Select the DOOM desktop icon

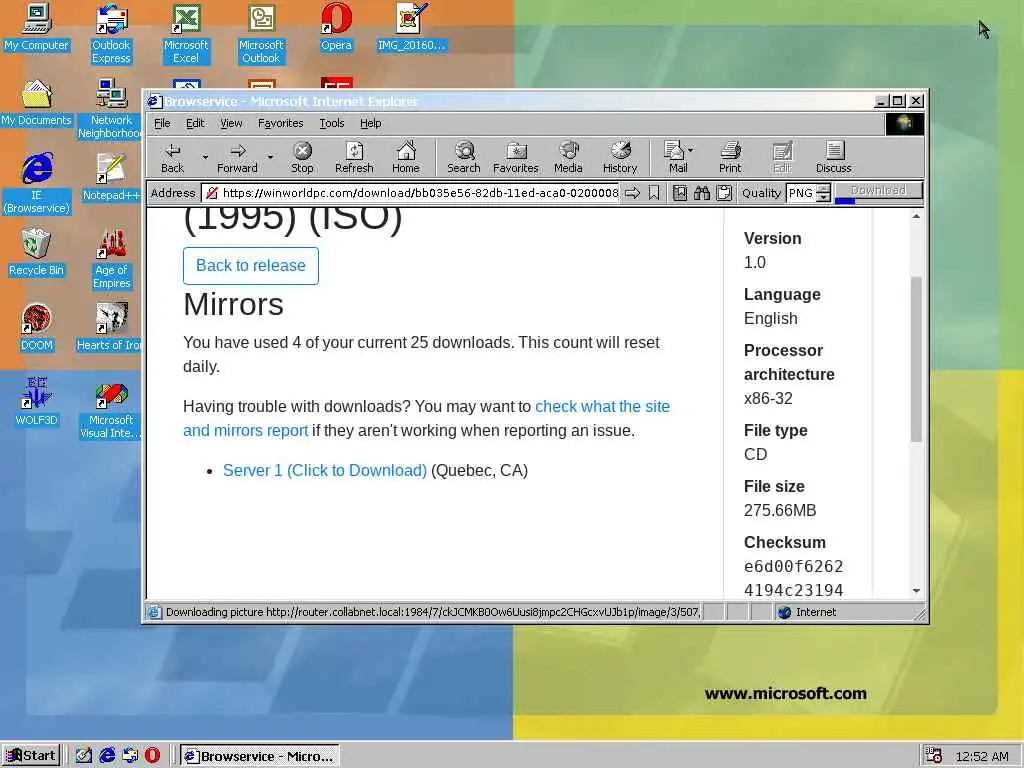click(x=36, y=328)
